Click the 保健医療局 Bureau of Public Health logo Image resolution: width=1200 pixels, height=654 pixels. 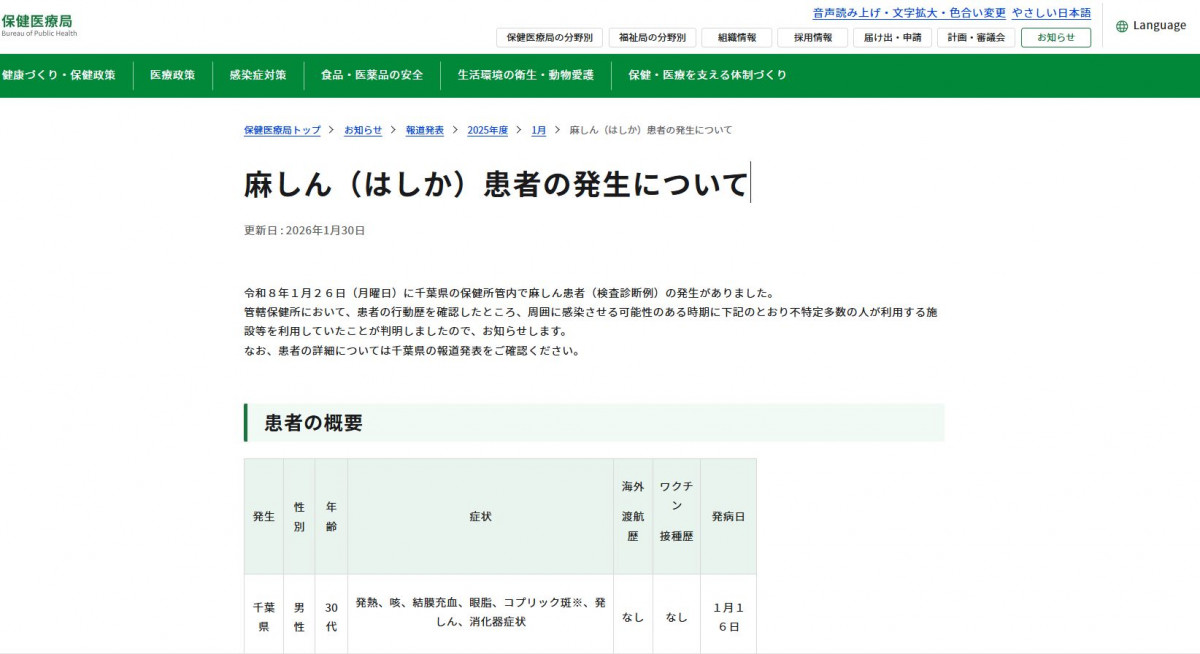(x=38, y=25)
